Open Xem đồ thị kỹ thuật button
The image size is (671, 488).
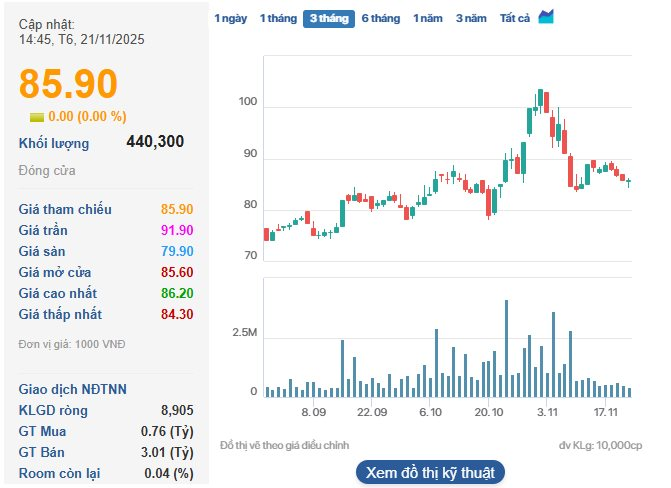(430, 472)
